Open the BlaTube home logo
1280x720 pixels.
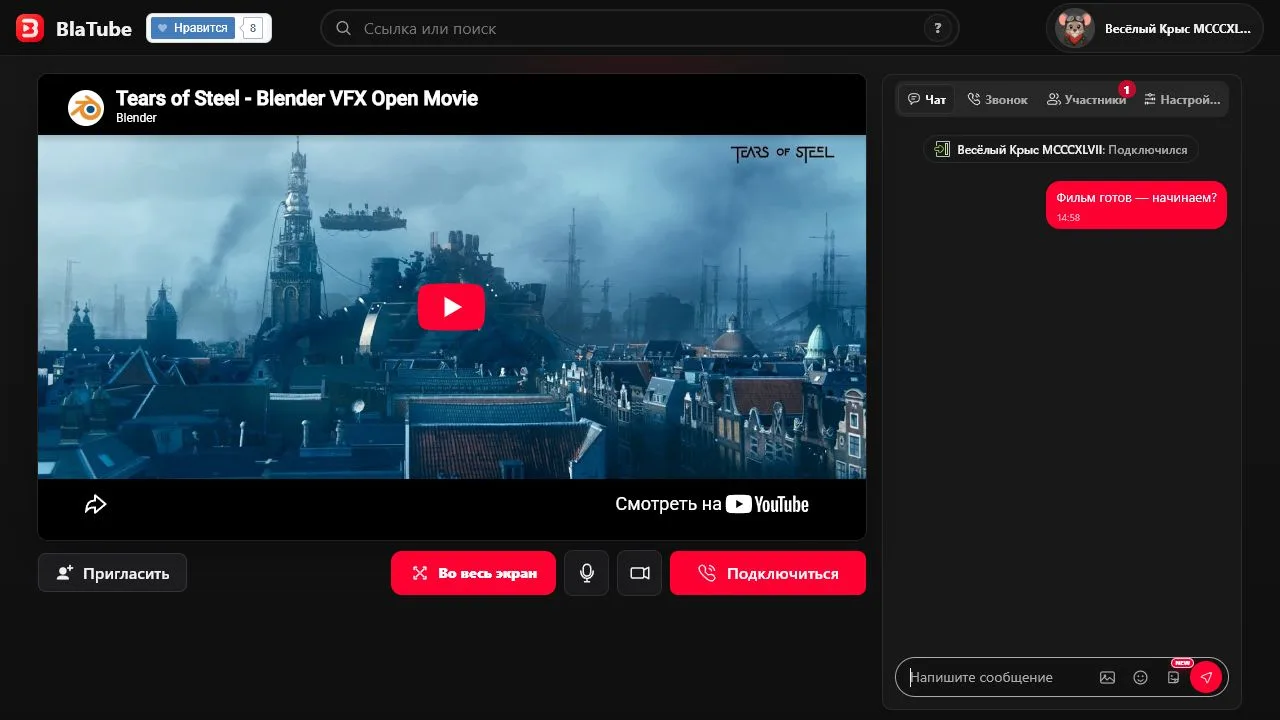pos(74,29)
